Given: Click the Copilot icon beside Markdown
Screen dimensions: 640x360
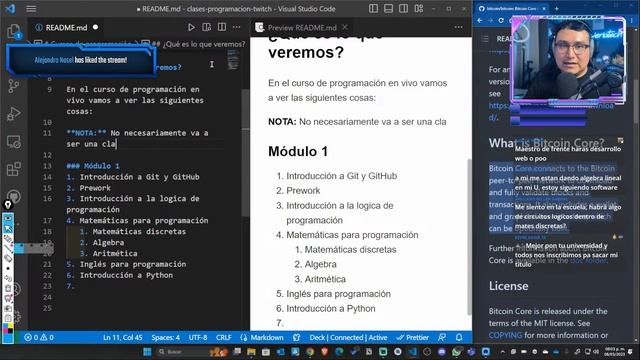Looking at the screenshot, I should pos(297,338).
